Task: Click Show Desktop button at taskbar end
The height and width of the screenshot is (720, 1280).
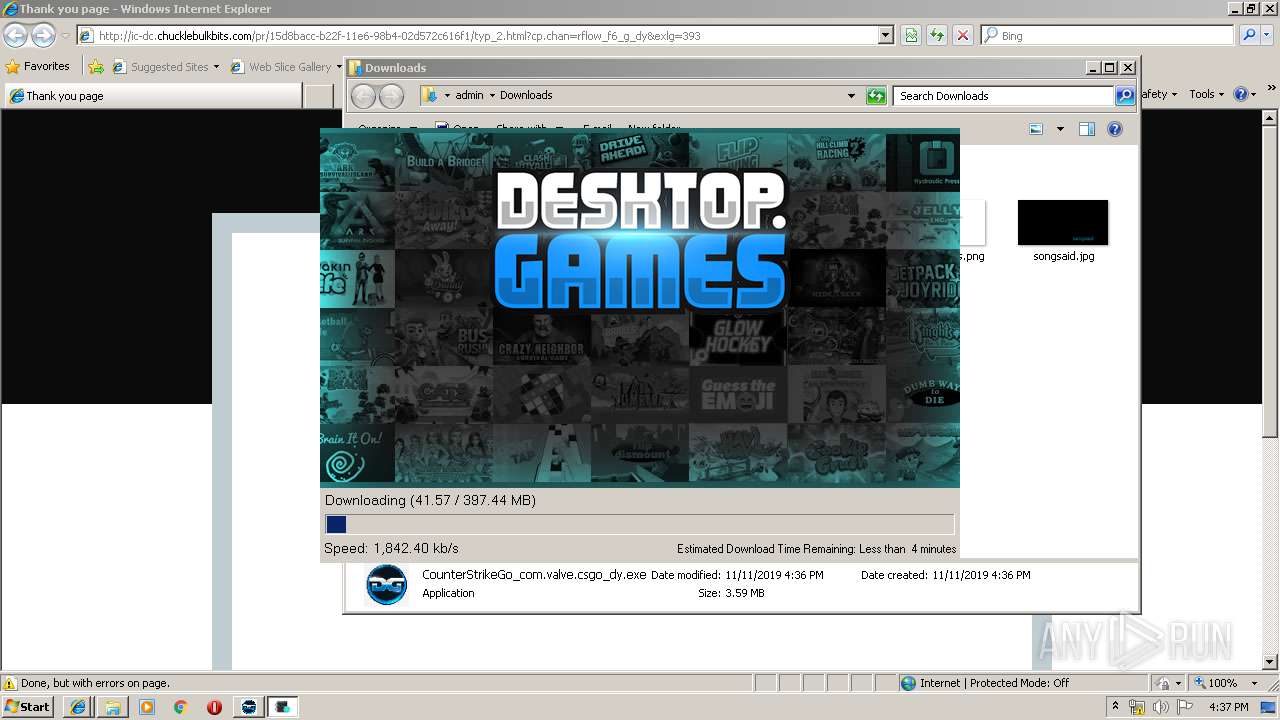Action: (1270, 707)
